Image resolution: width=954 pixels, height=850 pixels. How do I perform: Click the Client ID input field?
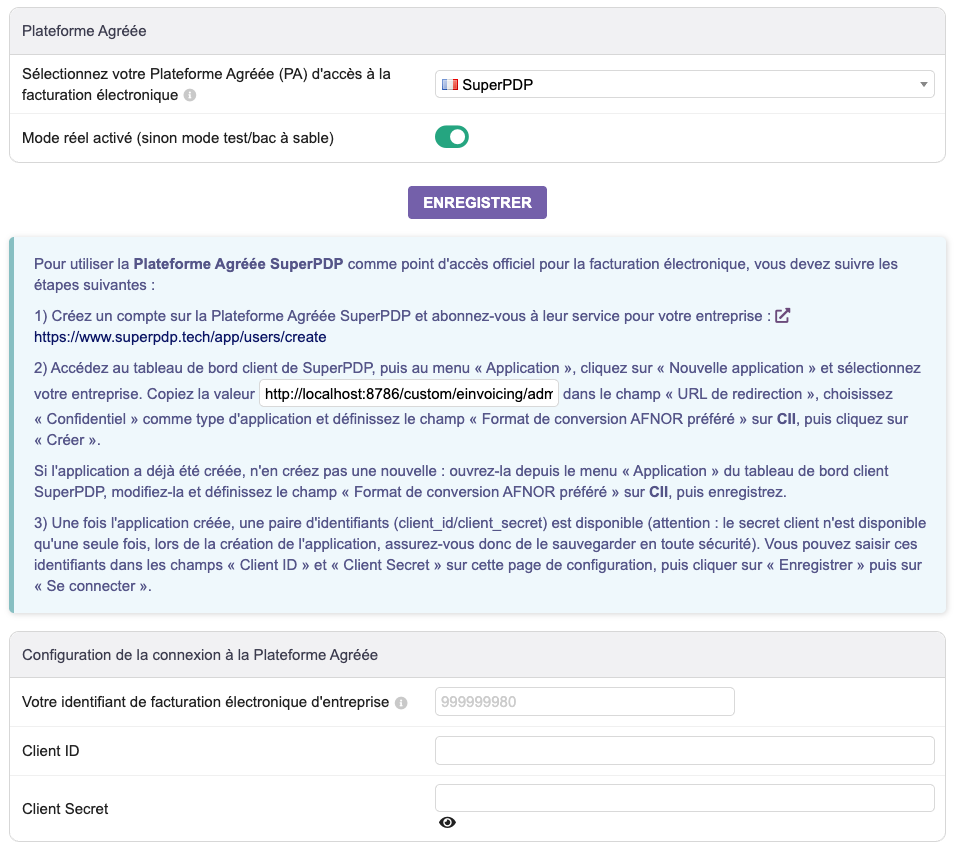tap(684, 750)
